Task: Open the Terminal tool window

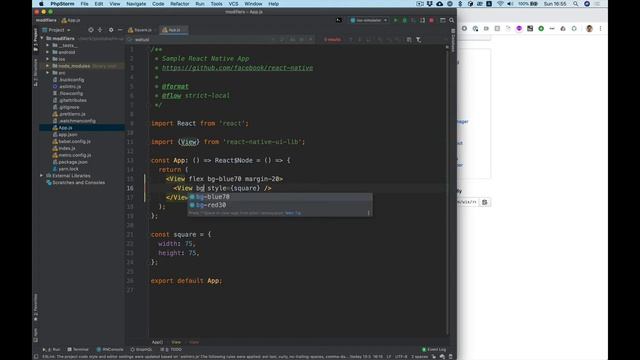Action: (78, 349)
